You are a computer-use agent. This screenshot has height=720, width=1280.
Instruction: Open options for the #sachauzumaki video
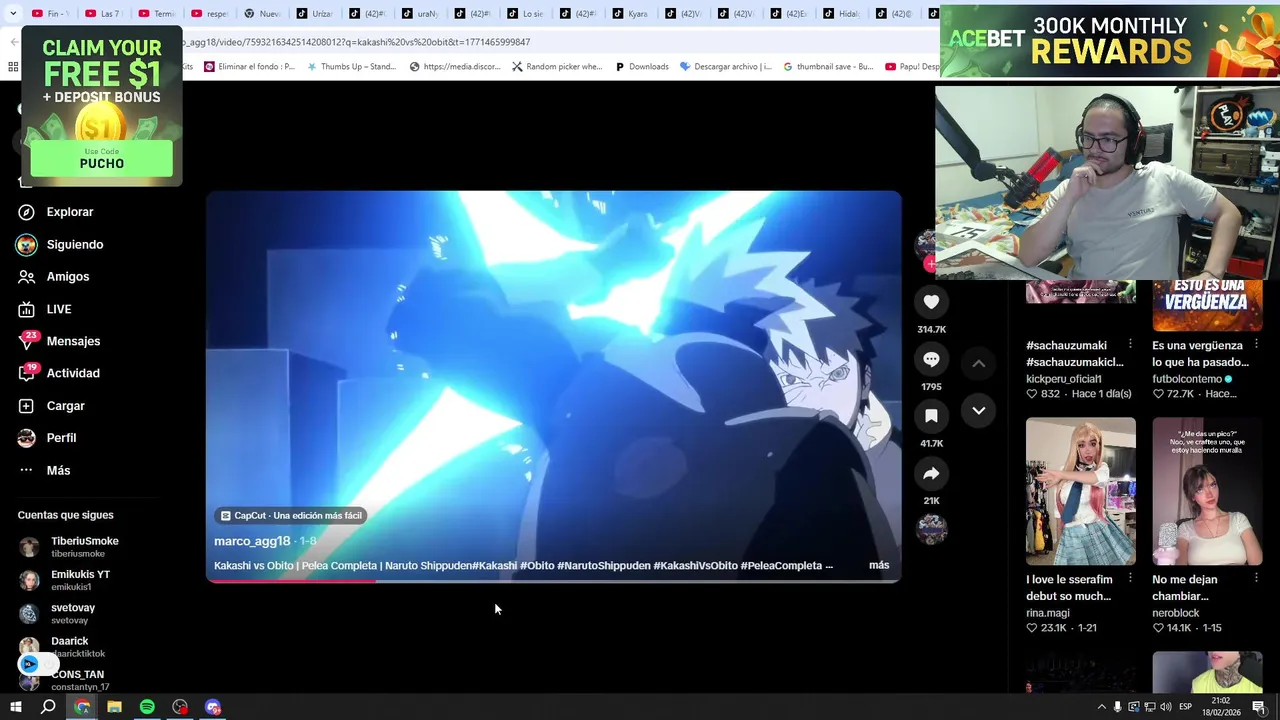1130,344
